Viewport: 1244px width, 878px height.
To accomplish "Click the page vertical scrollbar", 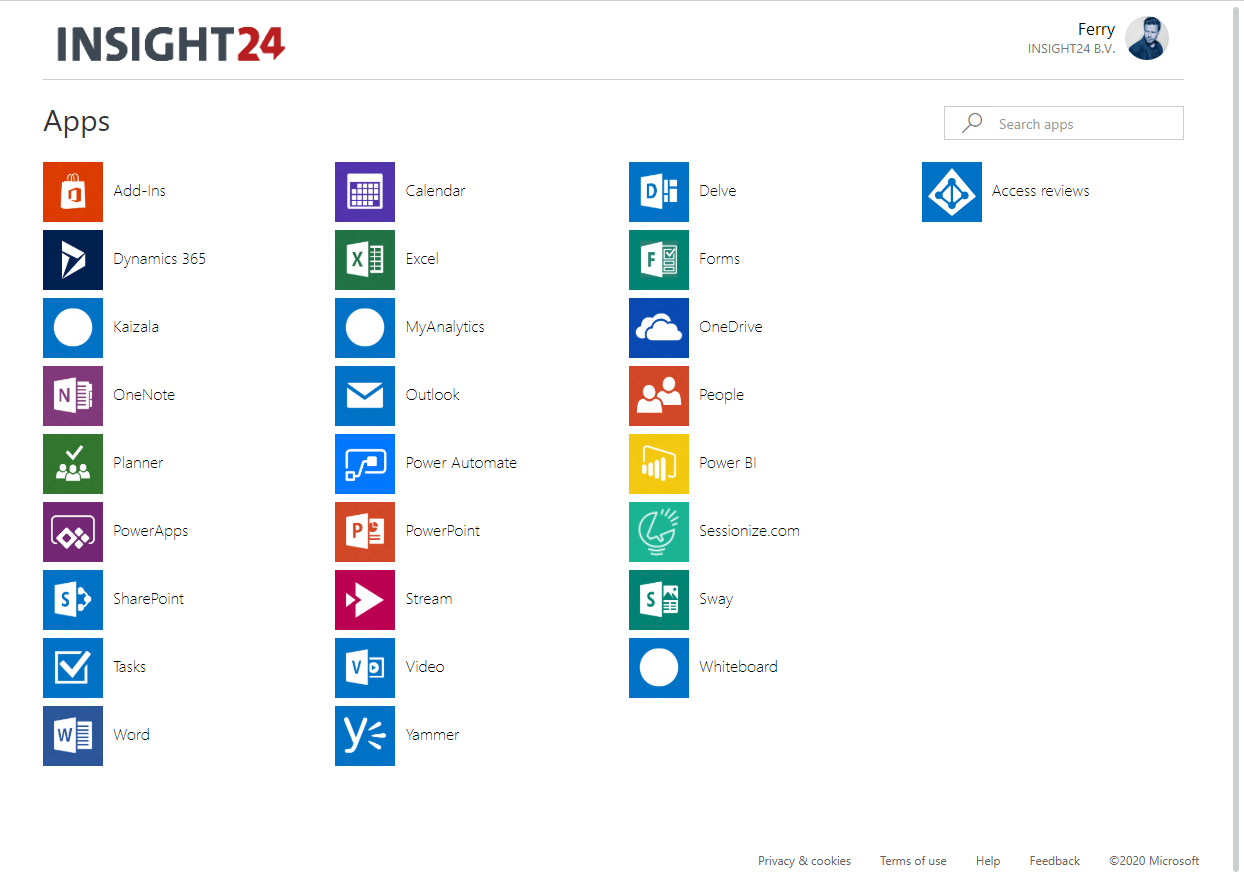I will [x=1236, y=439].
